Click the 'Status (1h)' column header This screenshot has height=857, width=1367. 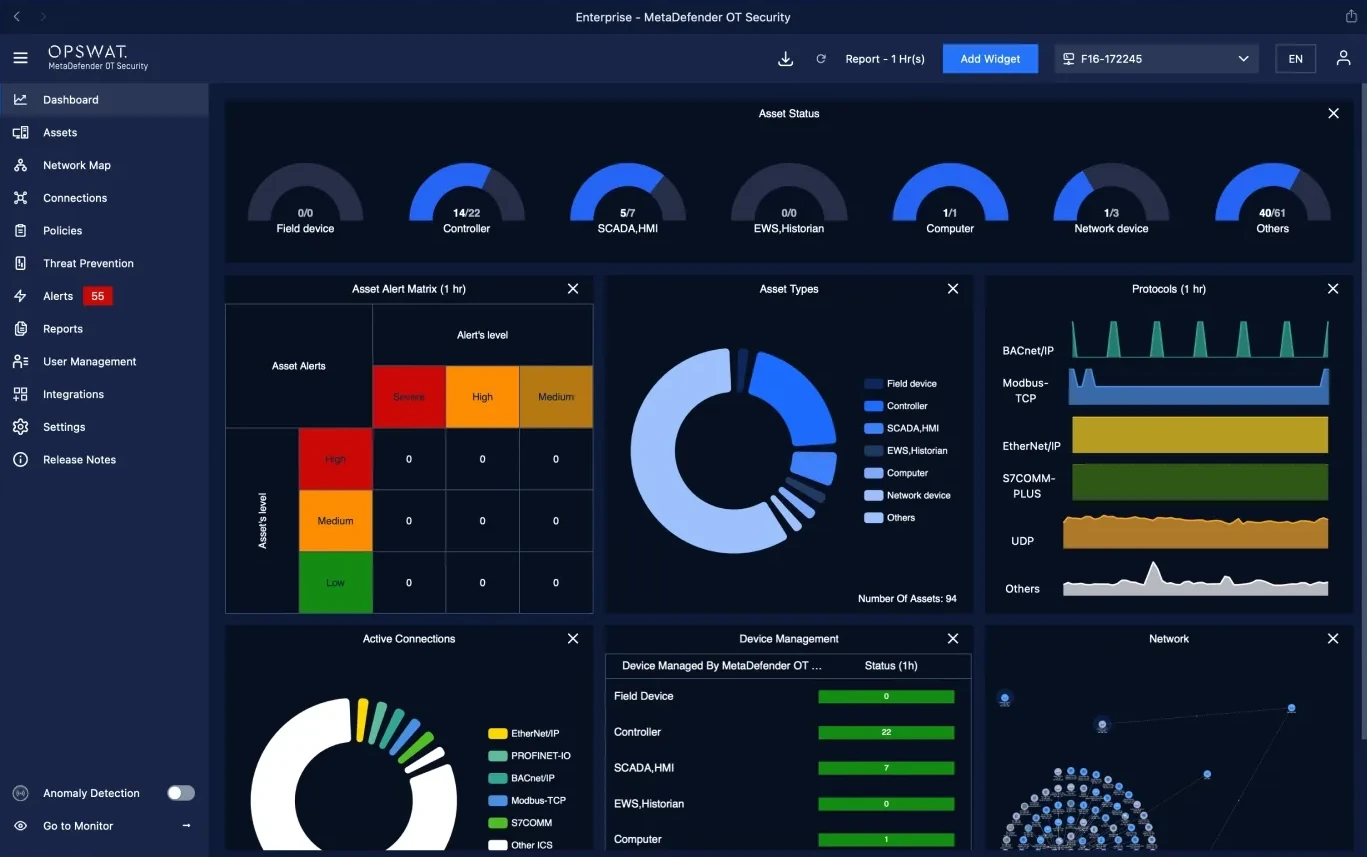pyautogui.click(x=891, y=666)
